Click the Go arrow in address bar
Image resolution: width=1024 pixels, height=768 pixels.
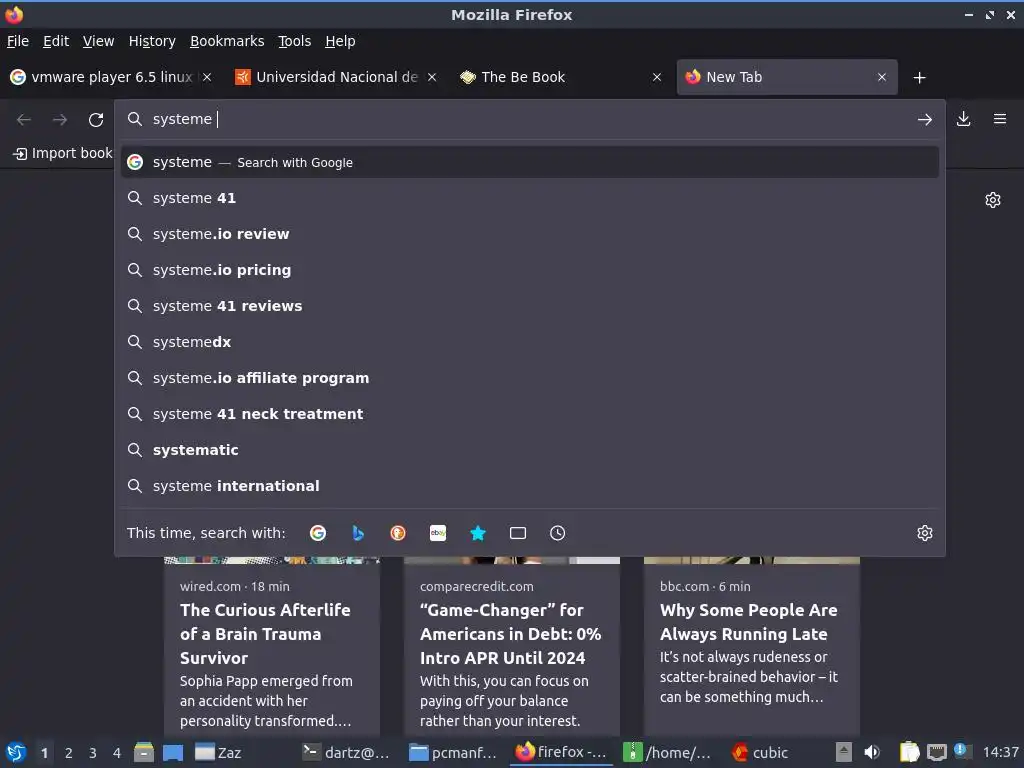(924, 120)
